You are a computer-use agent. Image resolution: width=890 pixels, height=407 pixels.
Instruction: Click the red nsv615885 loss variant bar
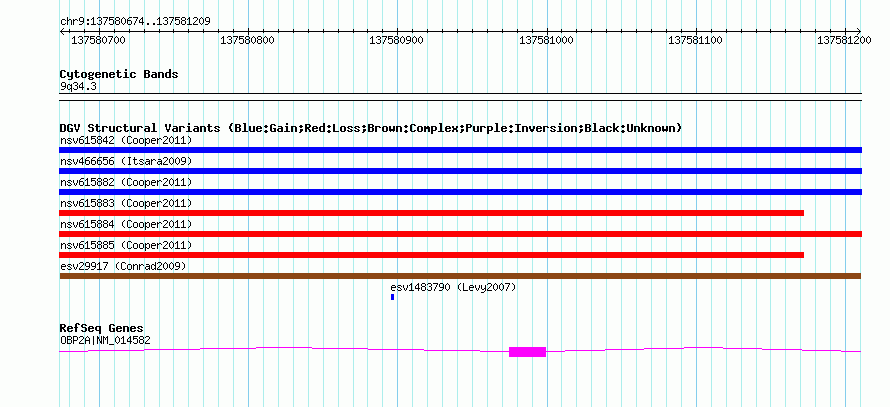(431, 255)
